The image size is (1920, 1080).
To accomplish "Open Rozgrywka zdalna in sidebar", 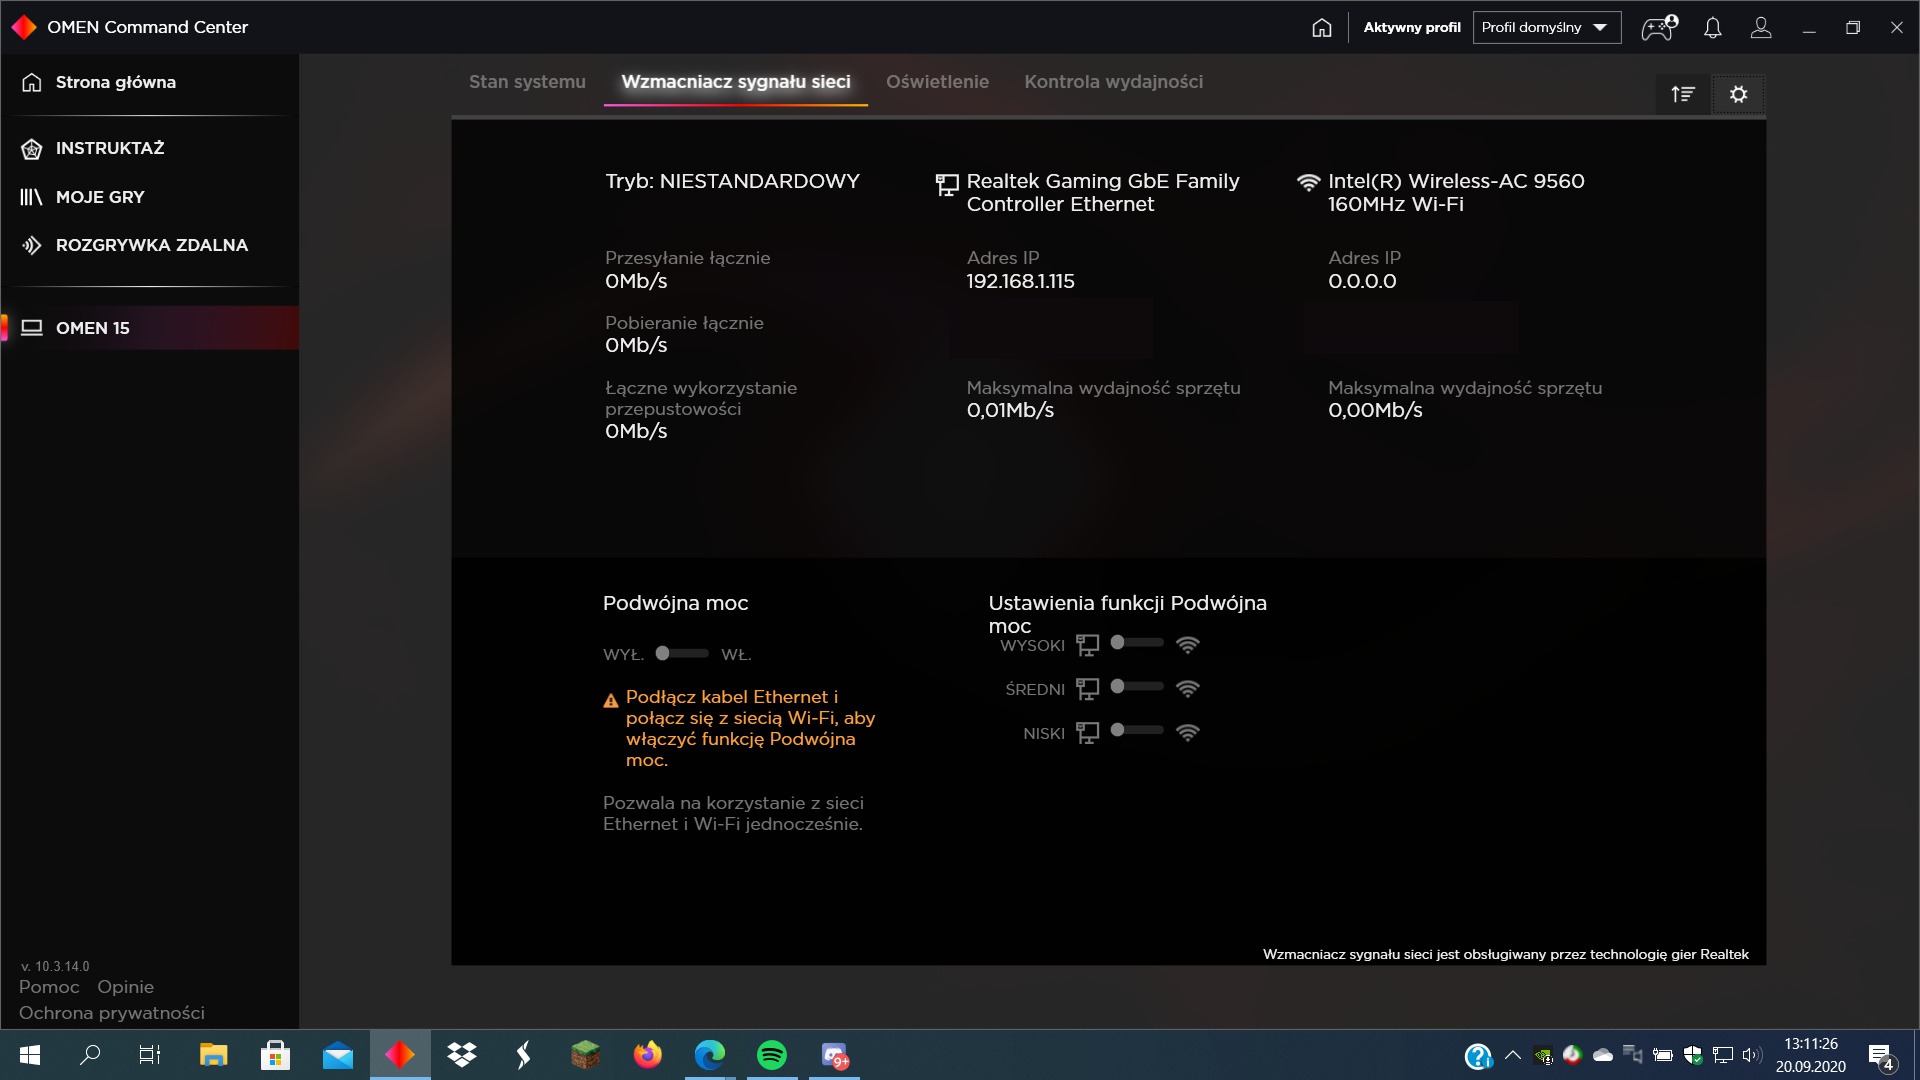I will [151, 245].
